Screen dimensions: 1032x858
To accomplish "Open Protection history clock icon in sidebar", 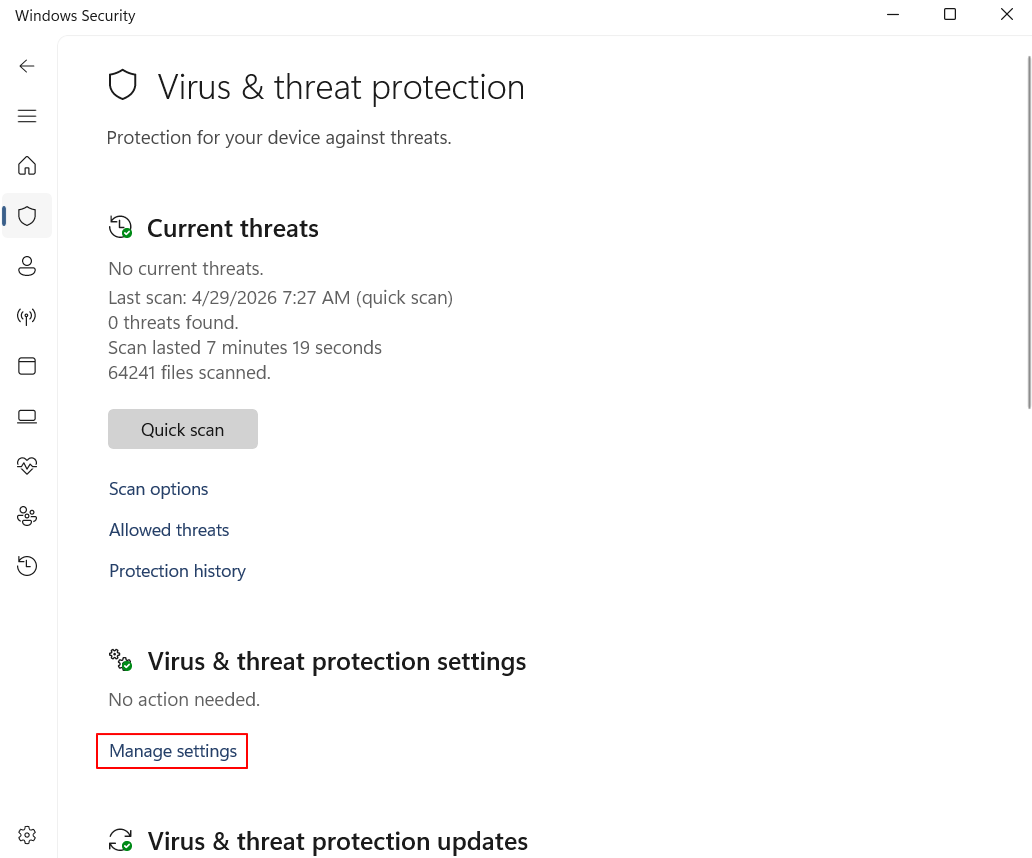I will tap(27, 566).
